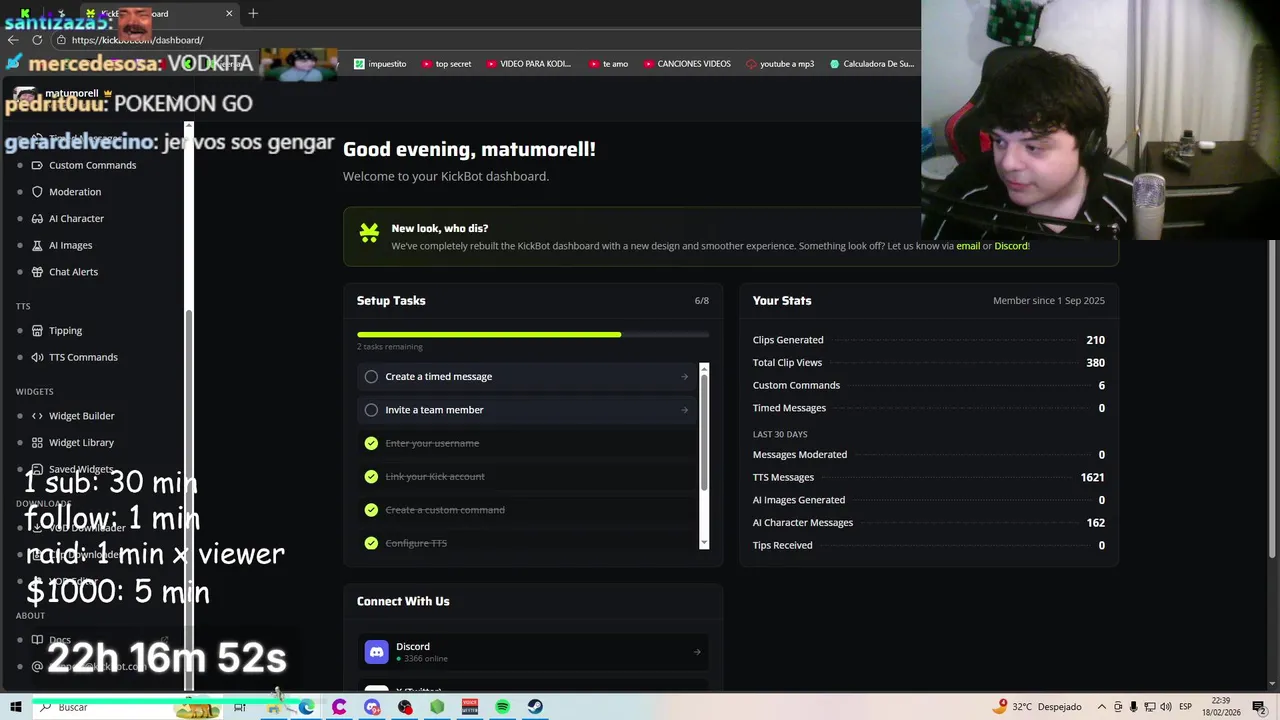Open the CANCIONES VIDEOS bookmark
This screenshot has width=1280, height=720.
click(x=687, y=64)
